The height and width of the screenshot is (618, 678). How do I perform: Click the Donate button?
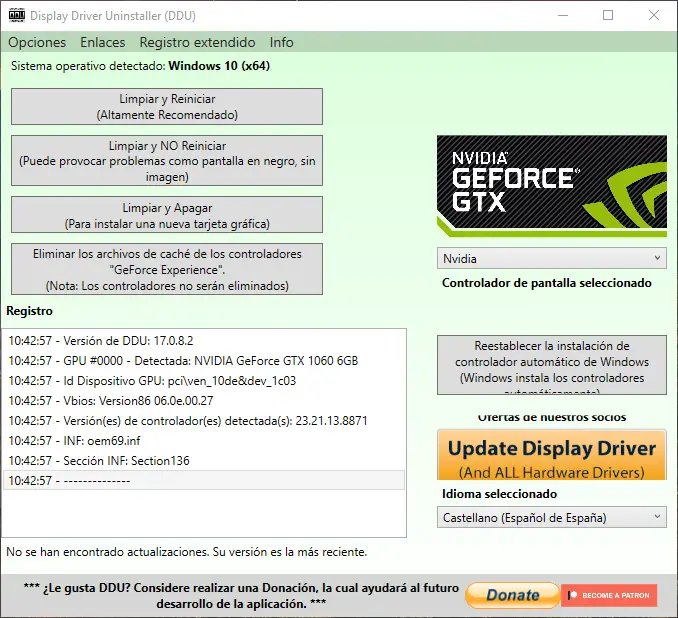point(513,595)
